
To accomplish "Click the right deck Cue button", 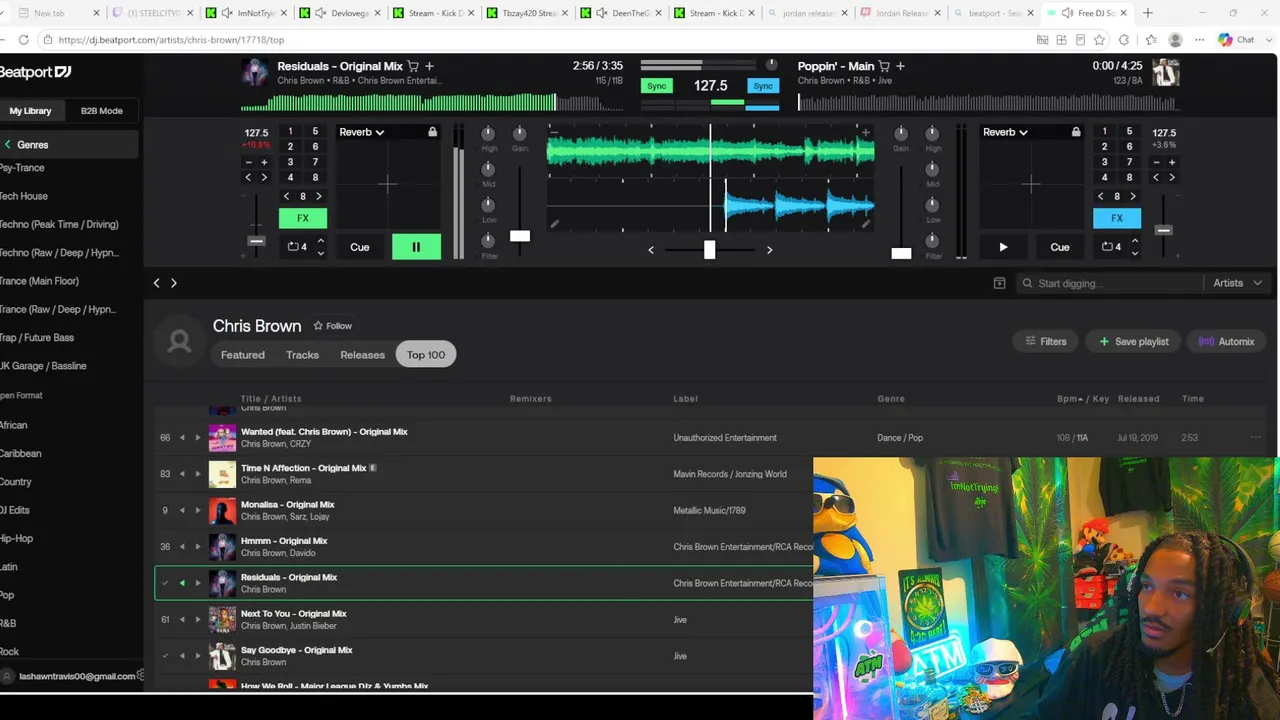I will click(1060, 247).
